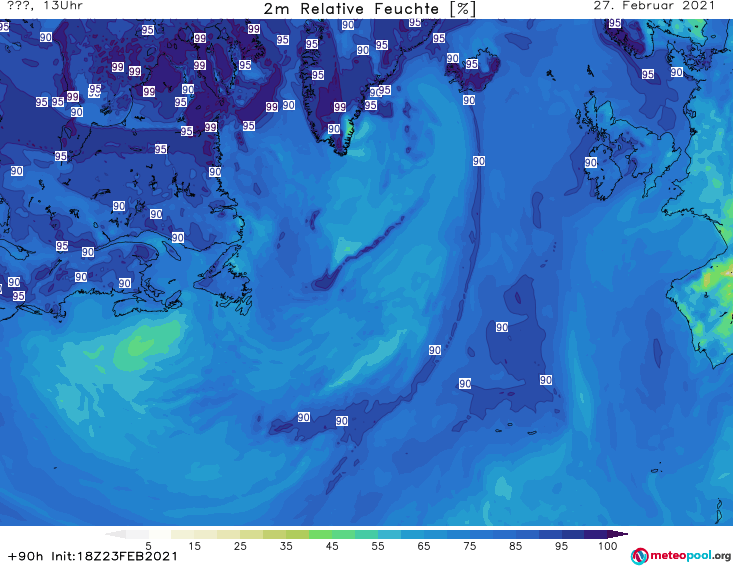The width and height of the screenshot is (733, 566).
Task: Click the legend value '65'
Action: point(424,546)
